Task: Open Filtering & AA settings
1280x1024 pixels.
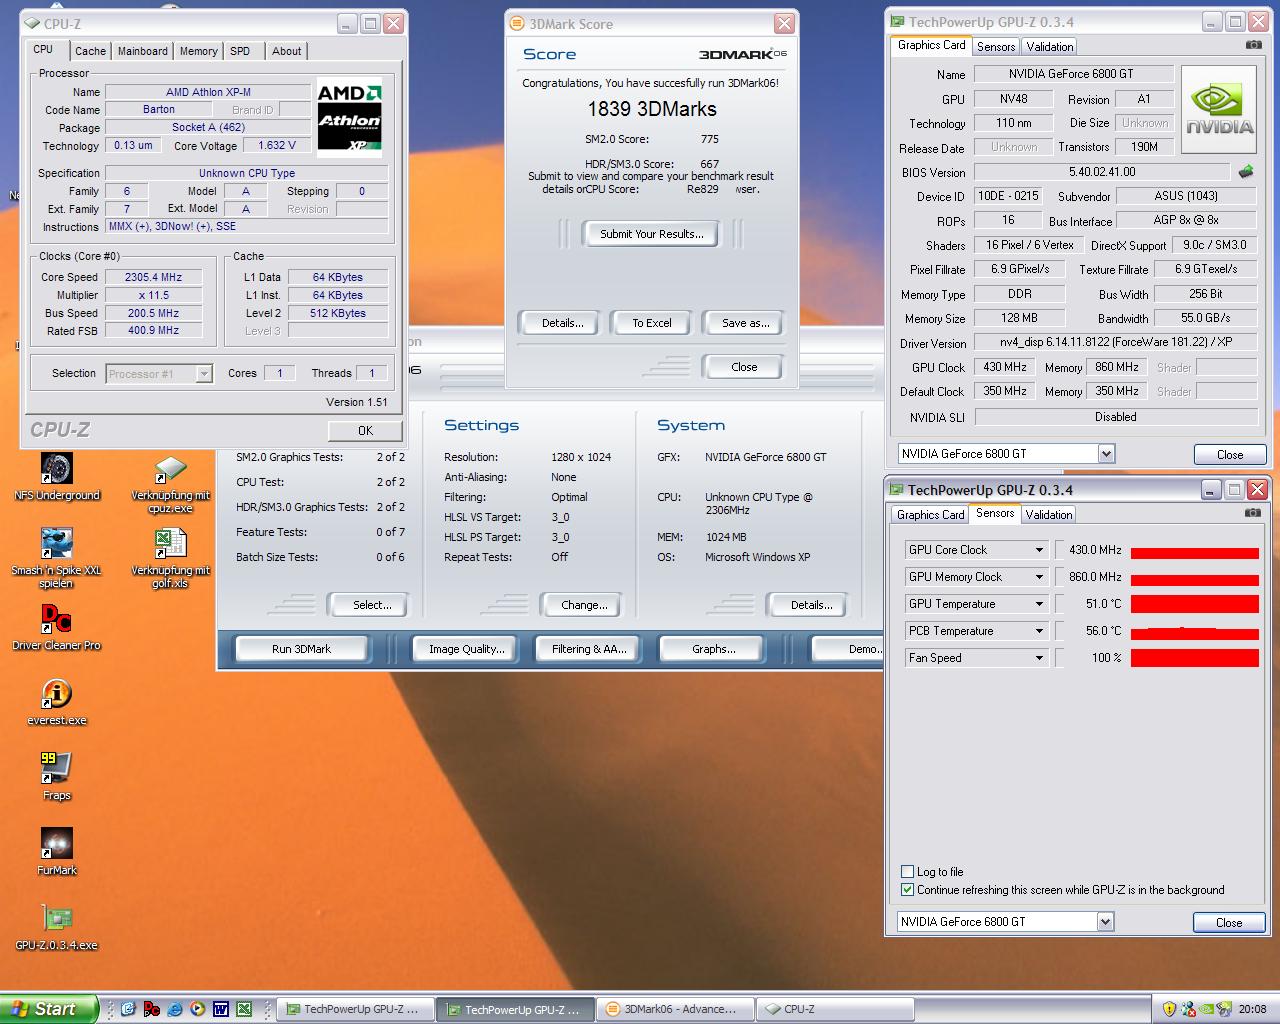Action: coord(589,649)
